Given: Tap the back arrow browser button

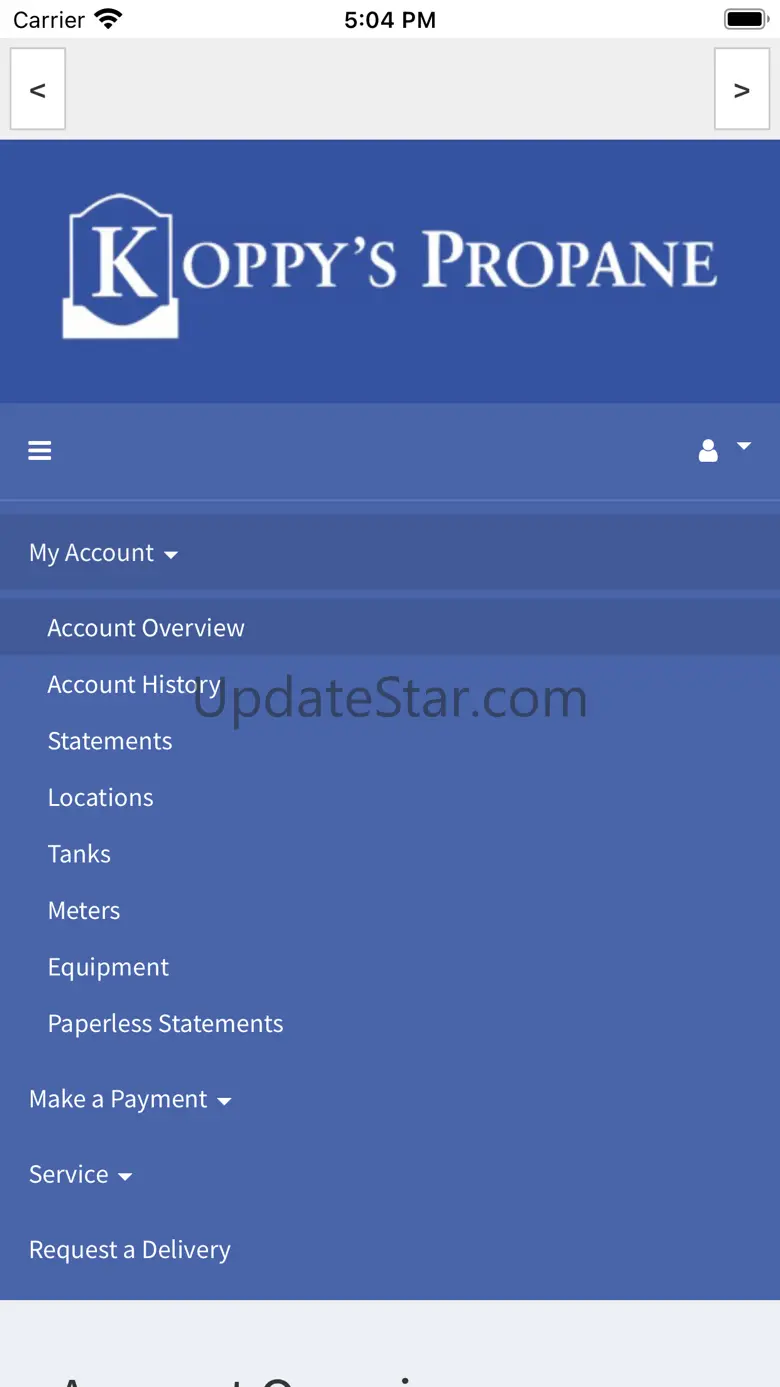Looking at the screenshot, I should click(x=38, y=89).
